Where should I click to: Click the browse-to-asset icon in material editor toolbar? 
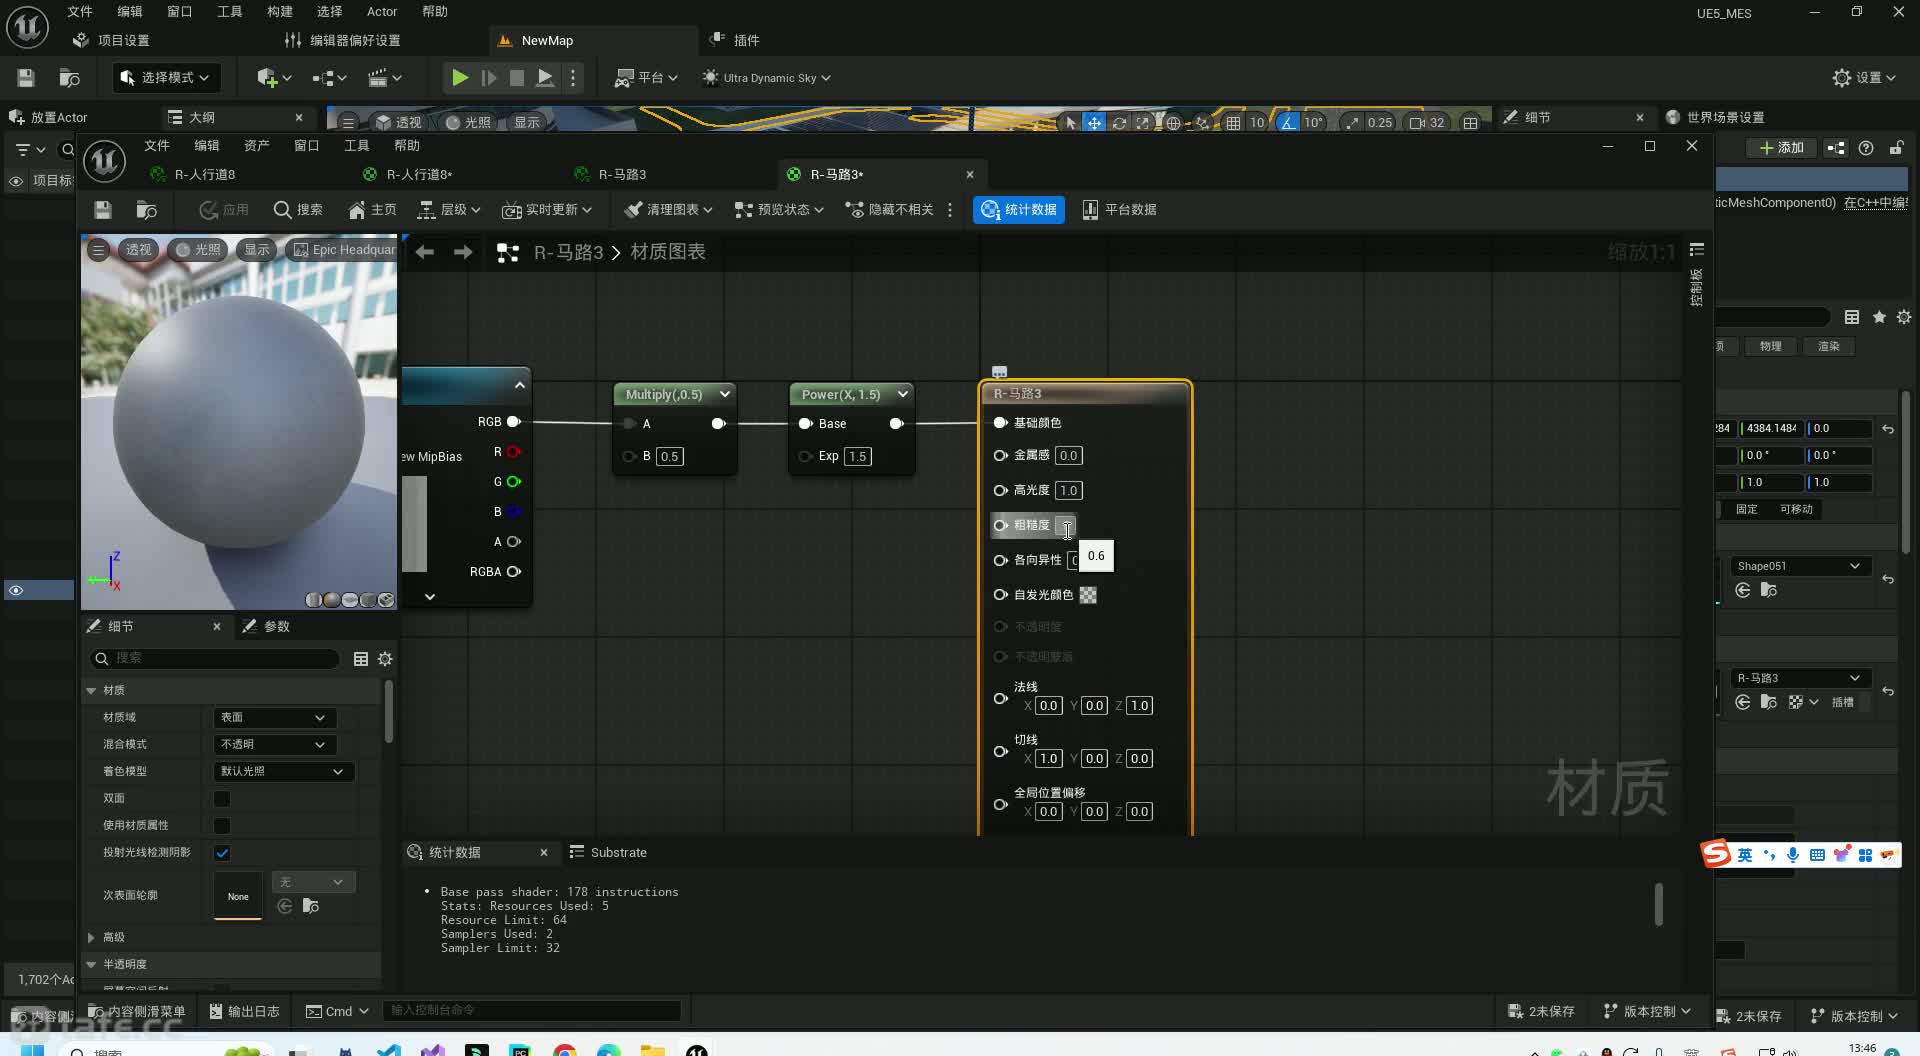147,210
